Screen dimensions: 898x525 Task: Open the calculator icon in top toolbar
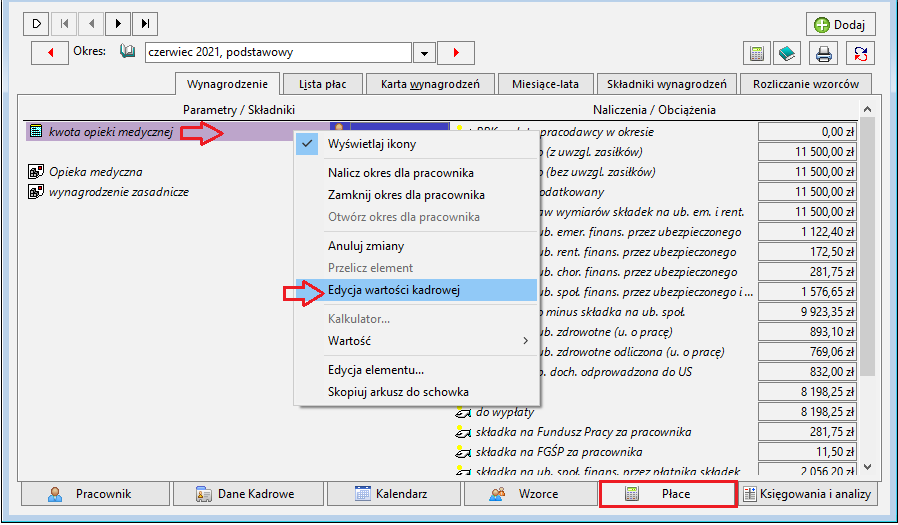(757, 54)
